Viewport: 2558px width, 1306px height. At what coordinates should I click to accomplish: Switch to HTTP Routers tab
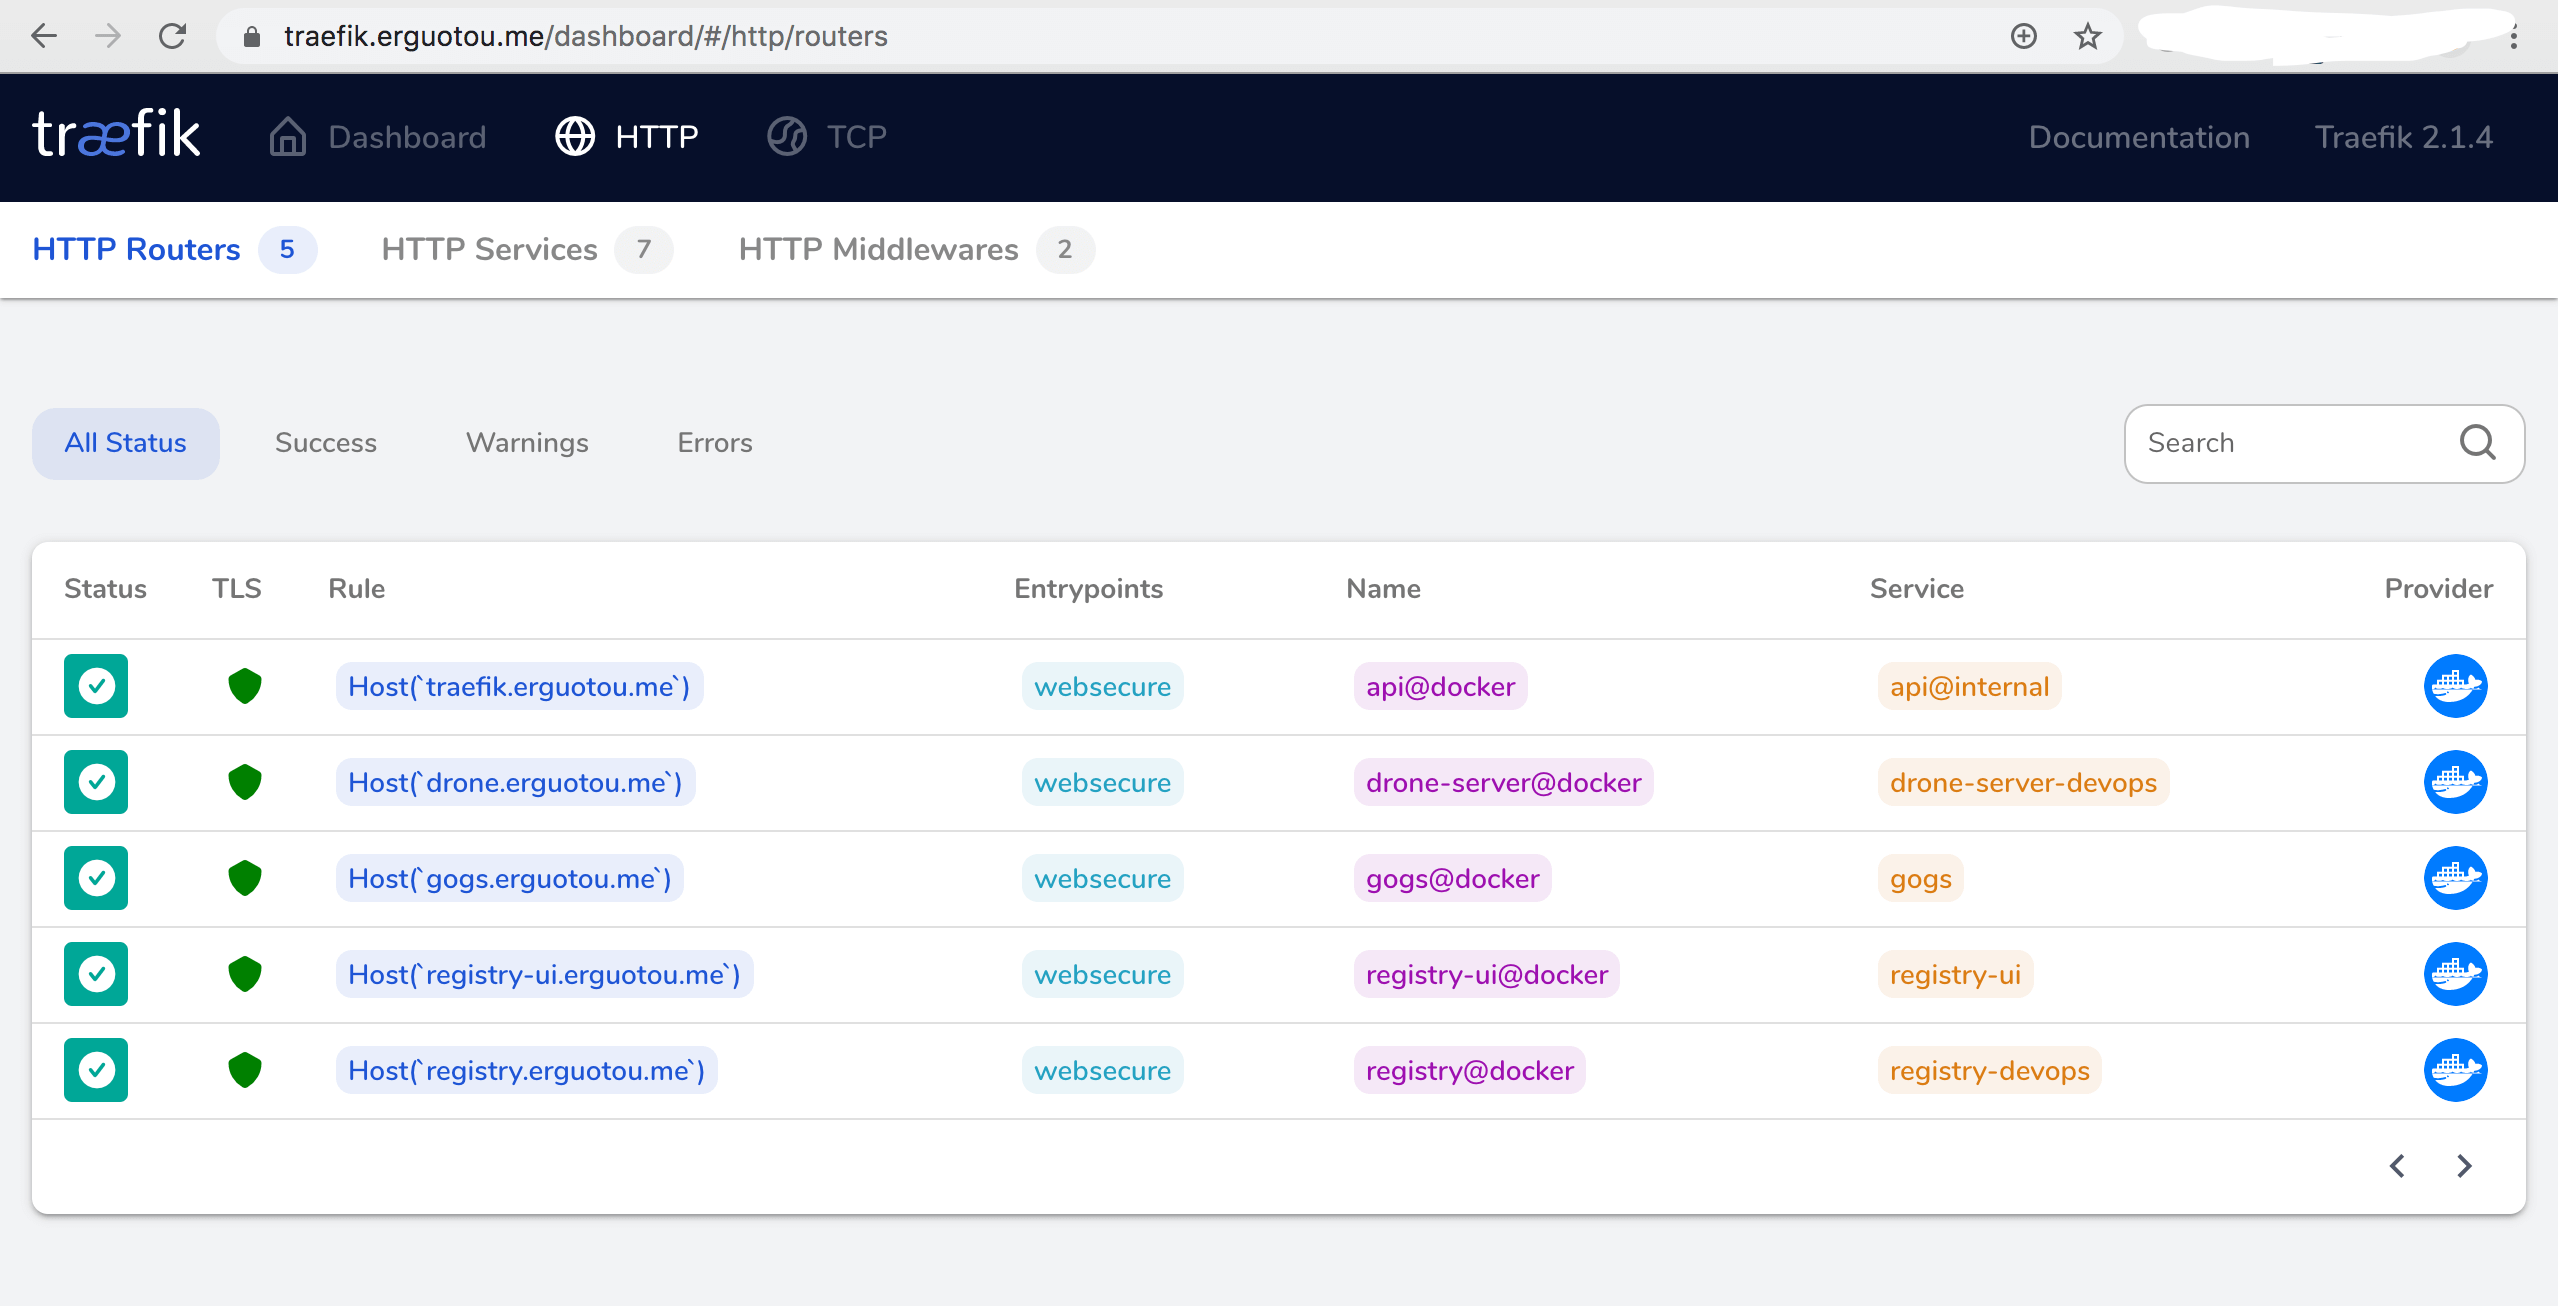point(174,249)
